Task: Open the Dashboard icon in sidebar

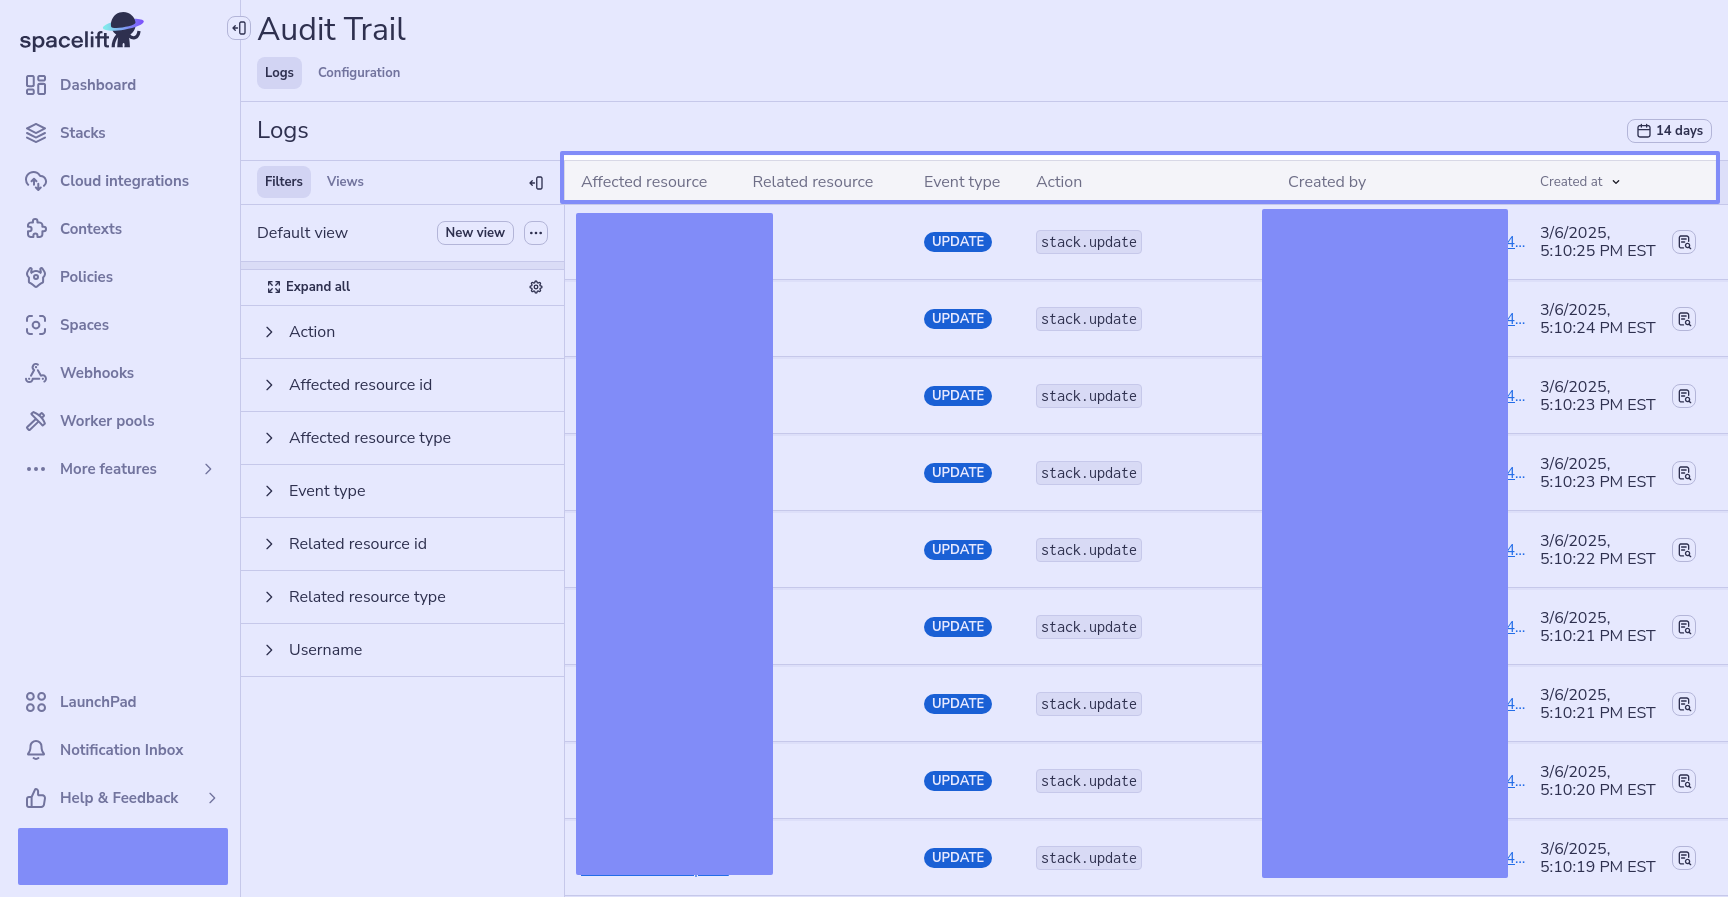Action: 36,85
